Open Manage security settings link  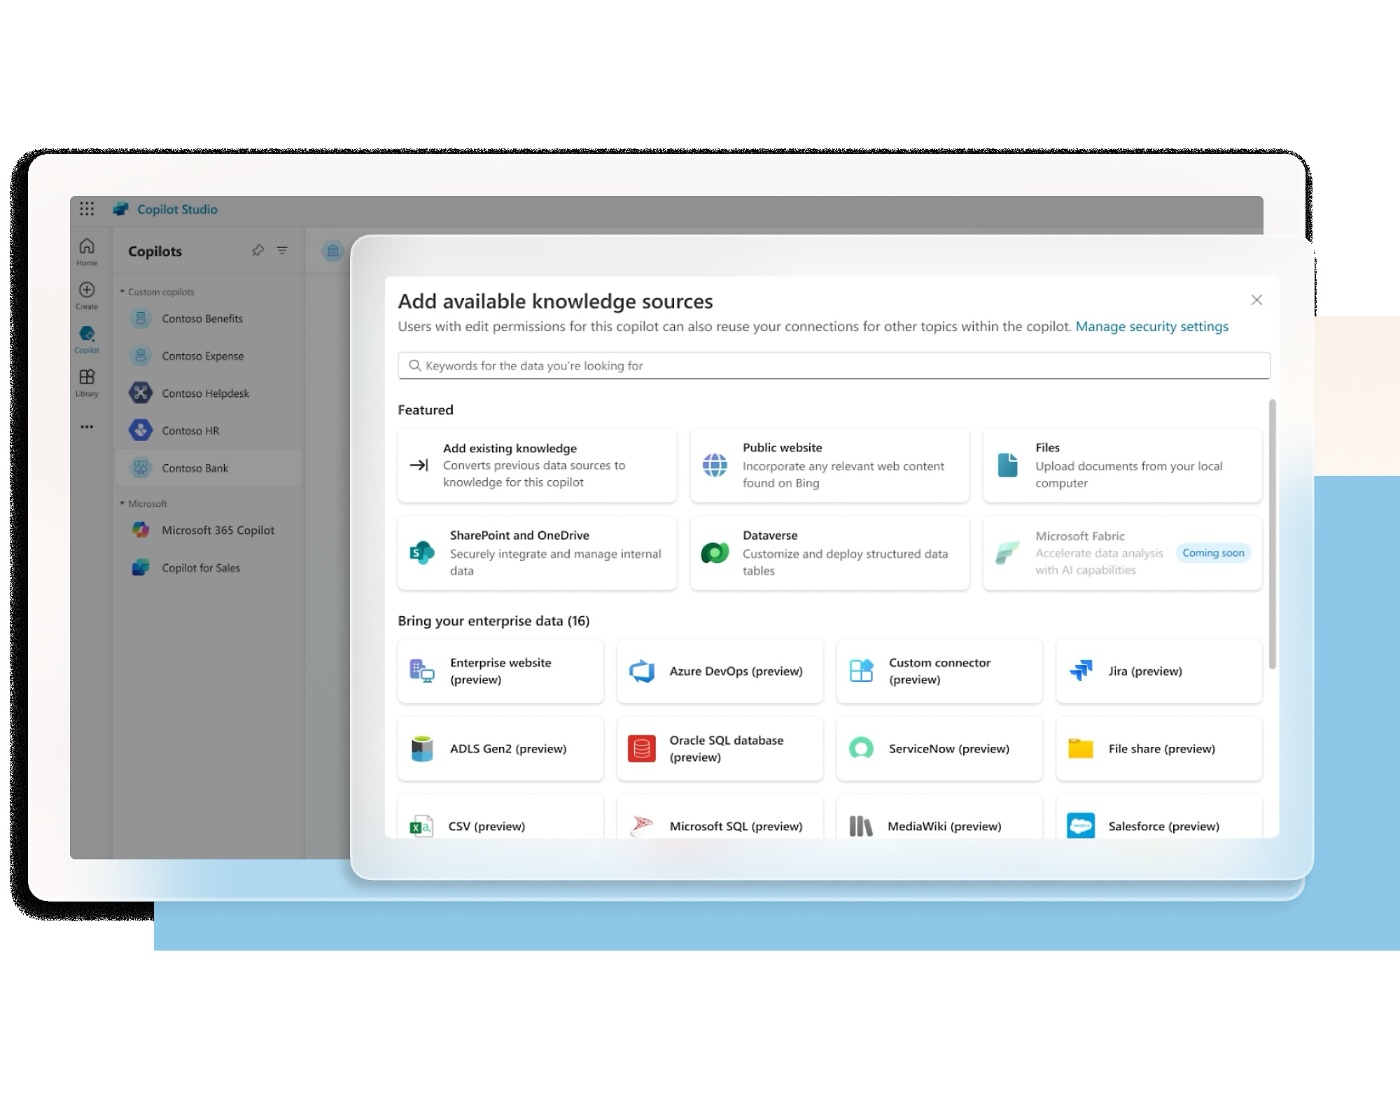1152,326
